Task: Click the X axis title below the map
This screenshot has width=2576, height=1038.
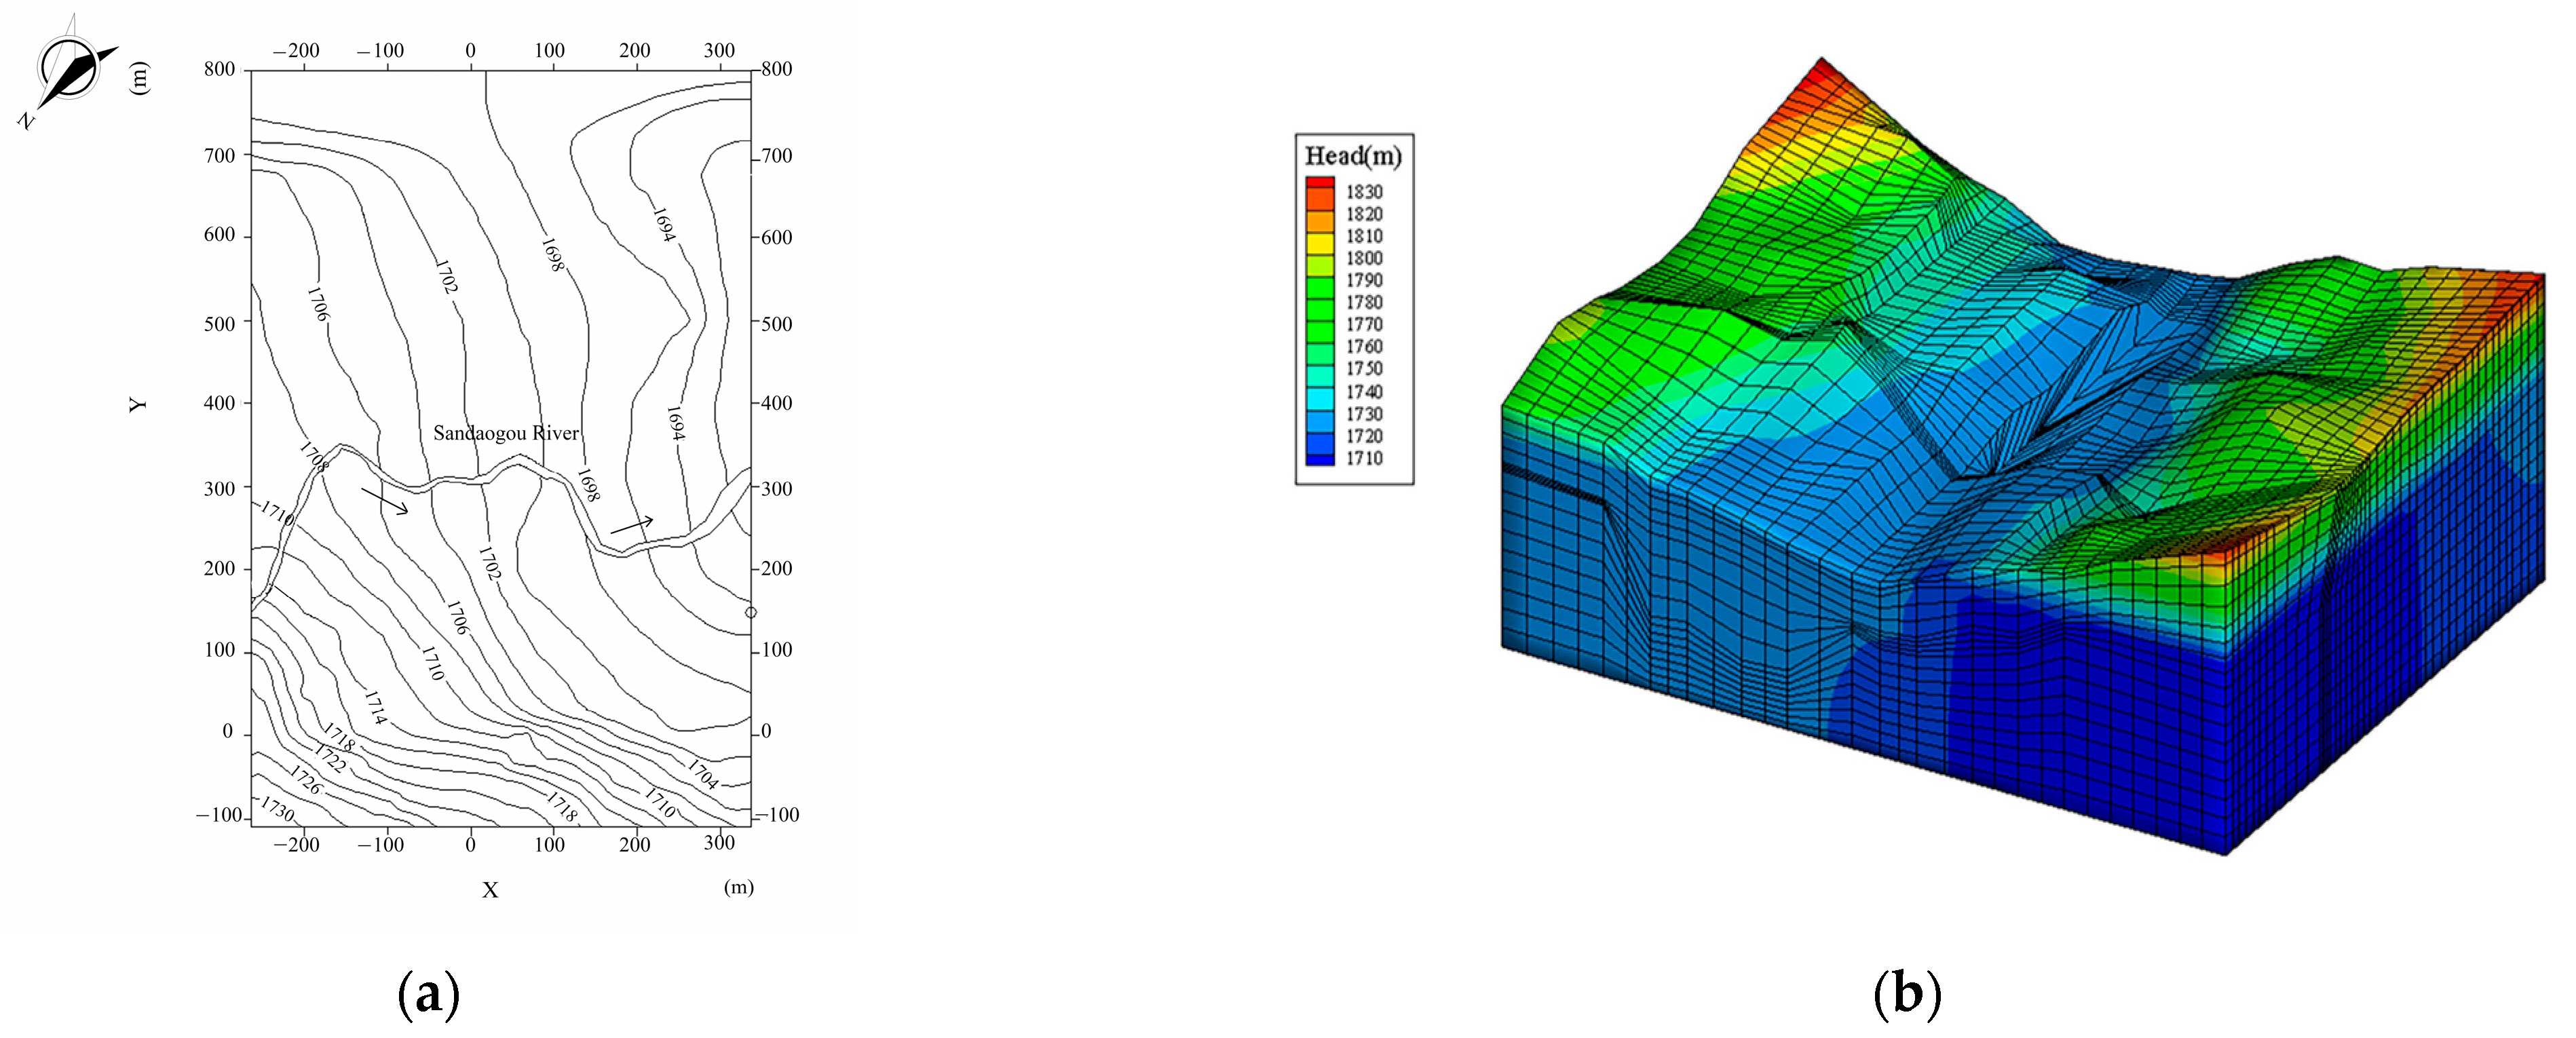Action: [490, 890]
